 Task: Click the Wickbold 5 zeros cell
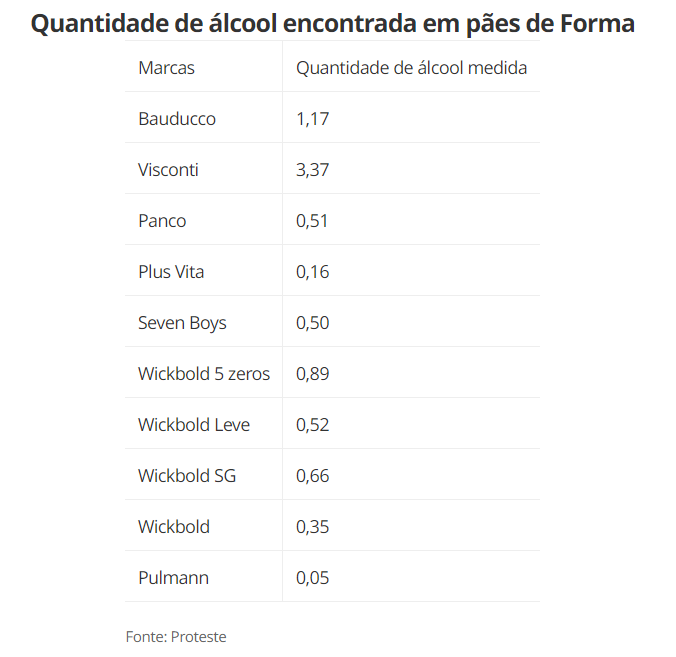[204, 374]
